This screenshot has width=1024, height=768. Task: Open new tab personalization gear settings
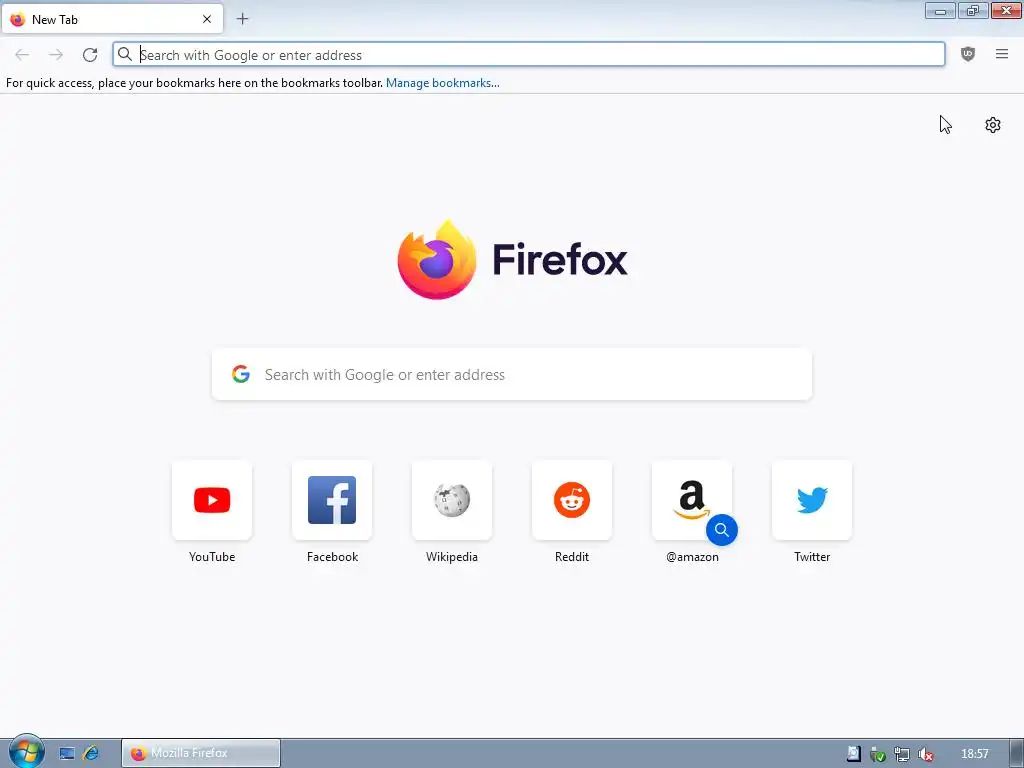click(x=993, y=125)
